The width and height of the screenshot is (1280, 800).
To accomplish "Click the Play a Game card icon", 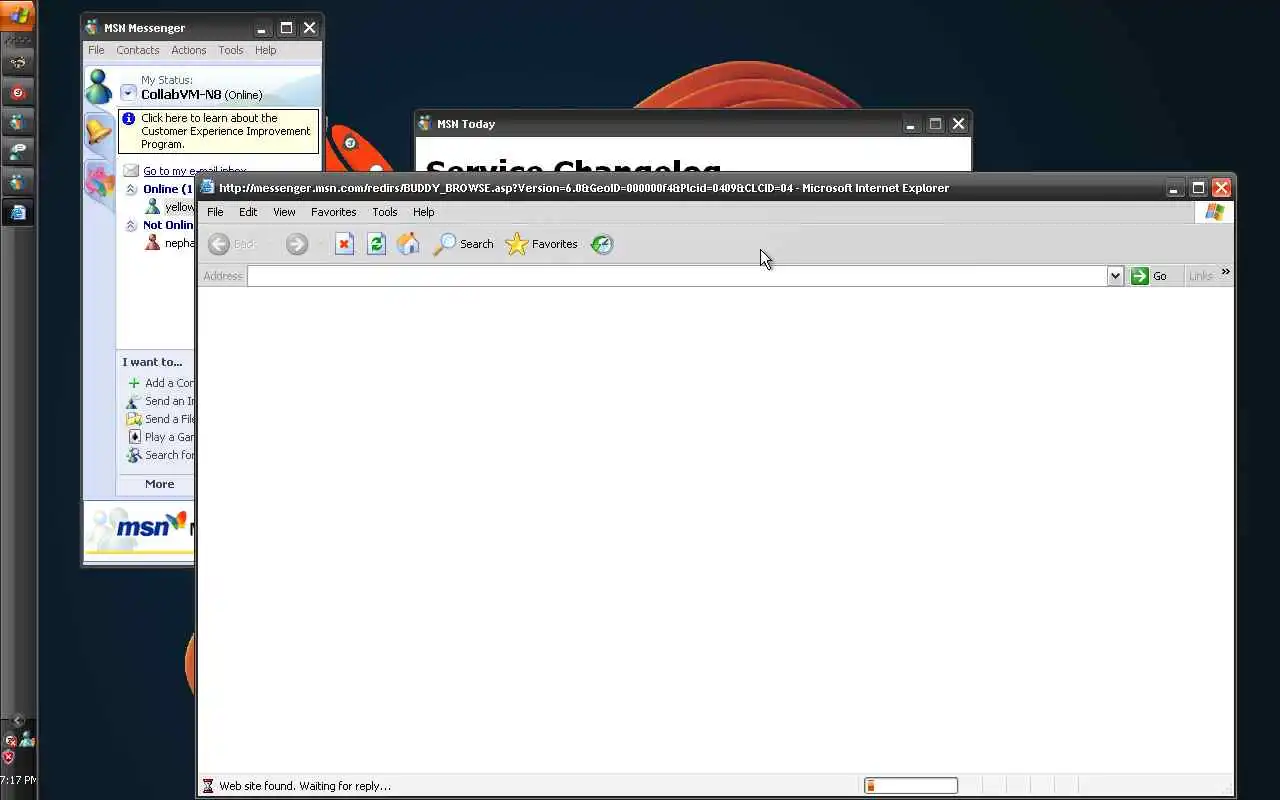I will pyautogui.click(x=134, y=437).
